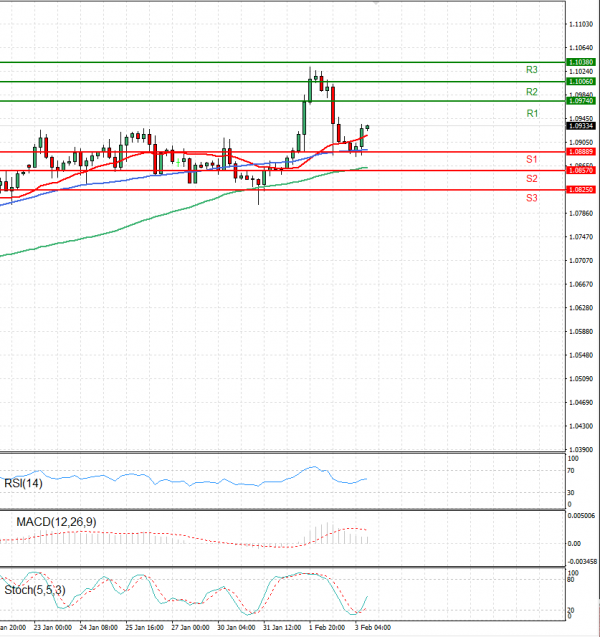
Task: Click the 1.07860 price axis value
Action: point(581,213)
